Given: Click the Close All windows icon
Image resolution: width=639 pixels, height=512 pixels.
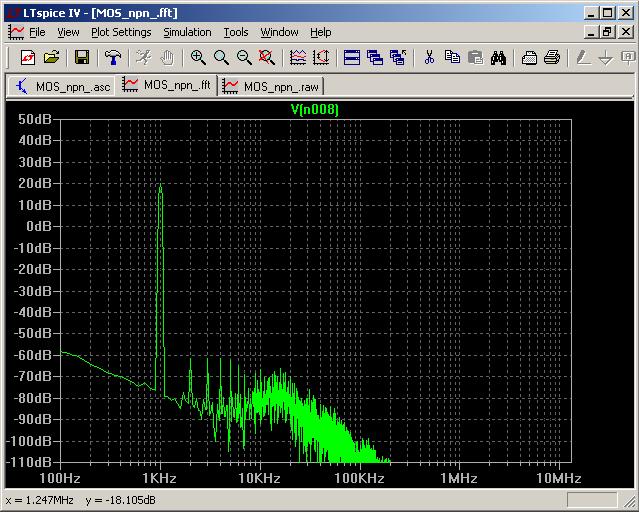Looking at the screenshot, I should tap(398, 57).
